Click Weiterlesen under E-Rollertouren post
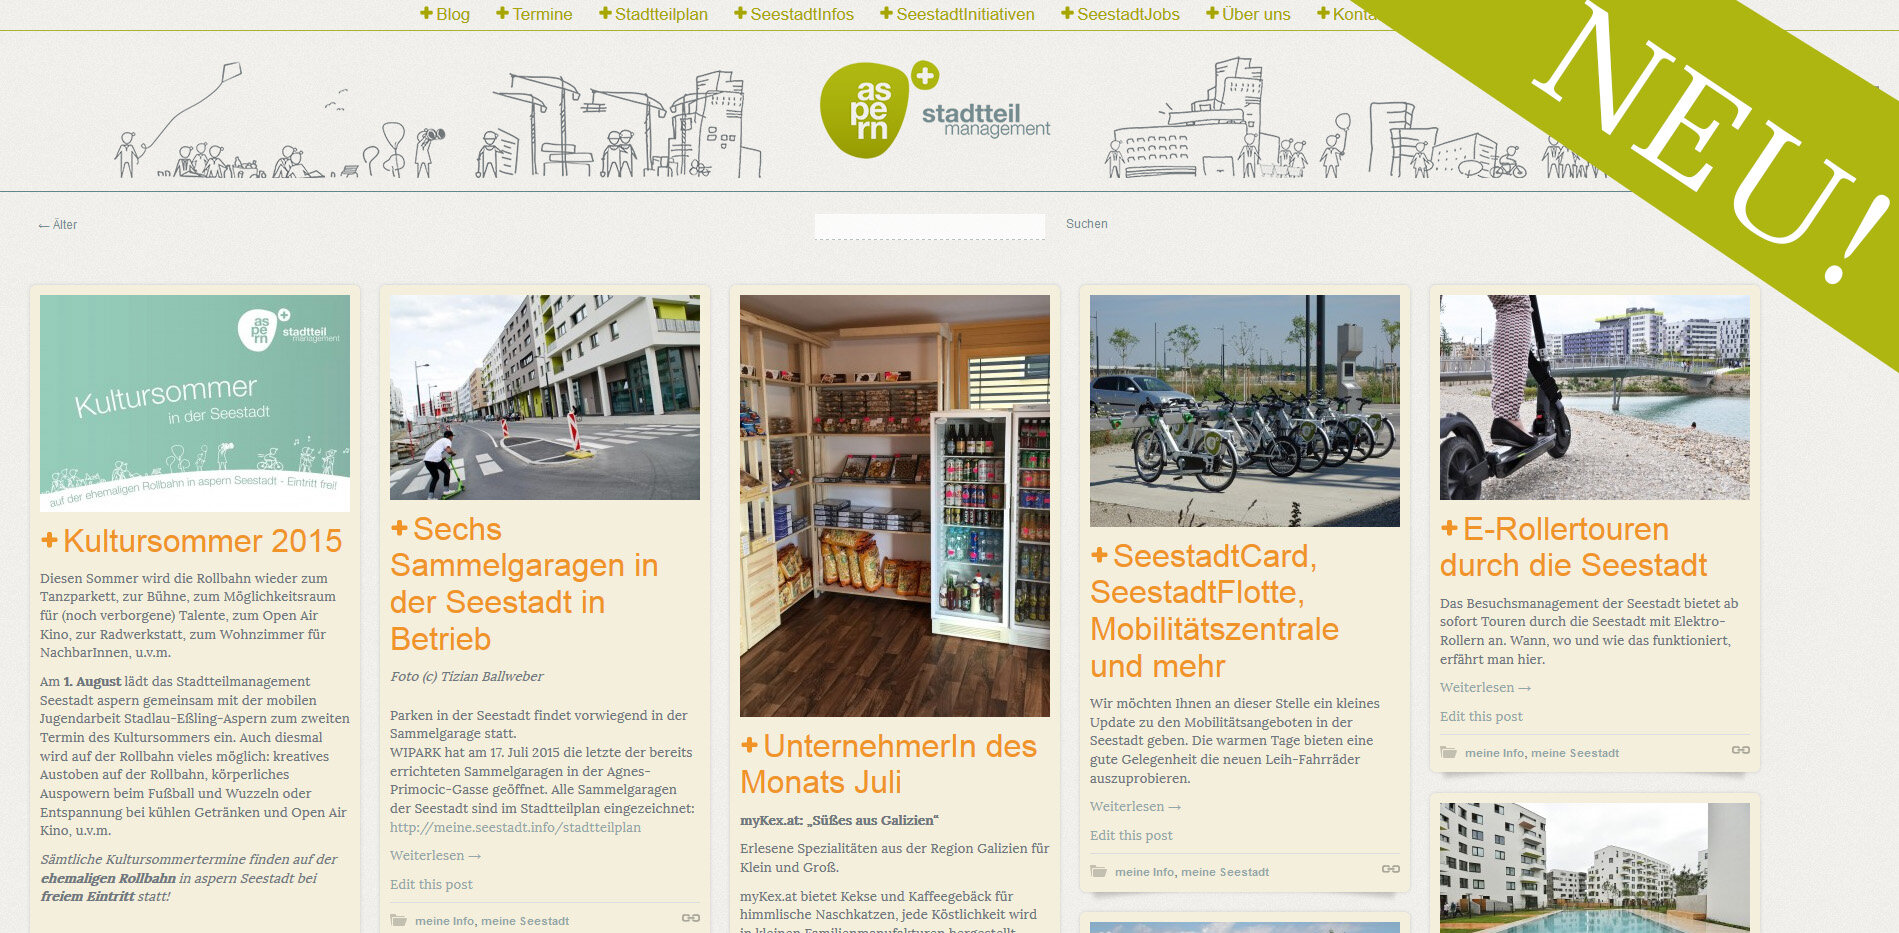1899x933 pixels. pos(1485,687)
